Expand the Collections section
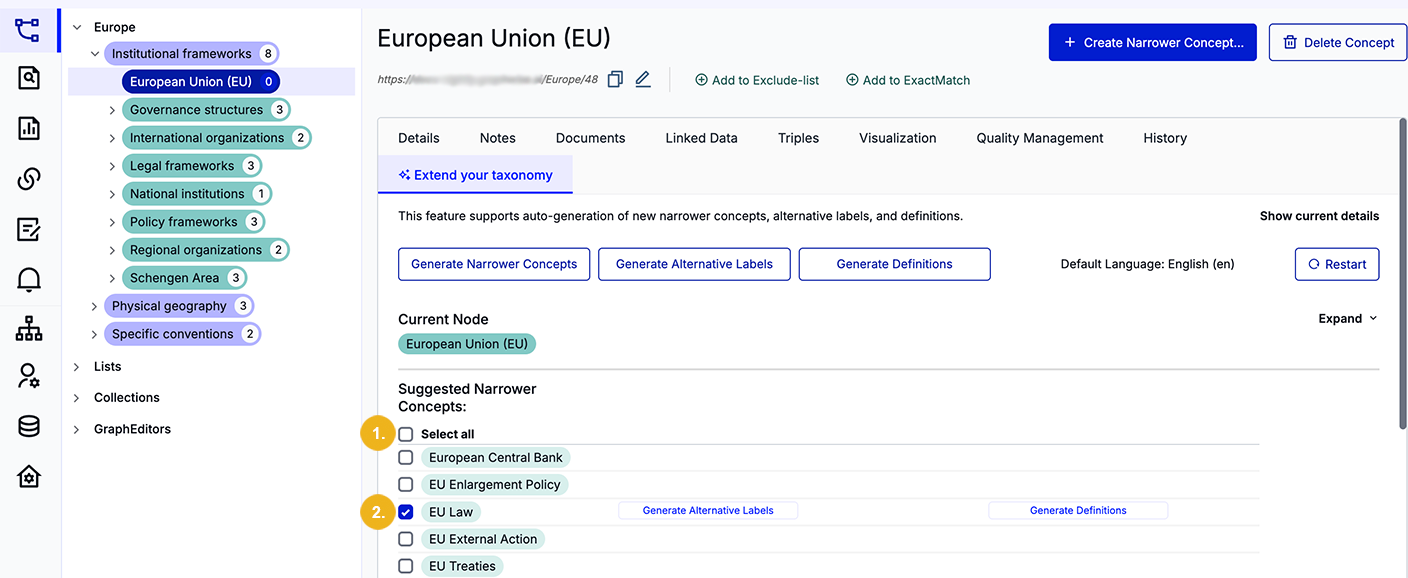 pos(77,398)
